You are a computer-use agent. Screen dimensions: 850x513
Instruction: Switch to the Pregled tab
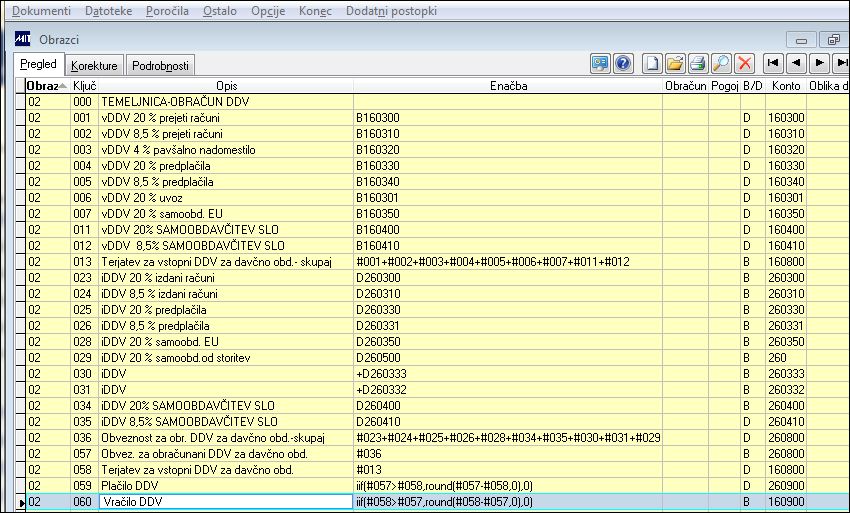(38, 64)
